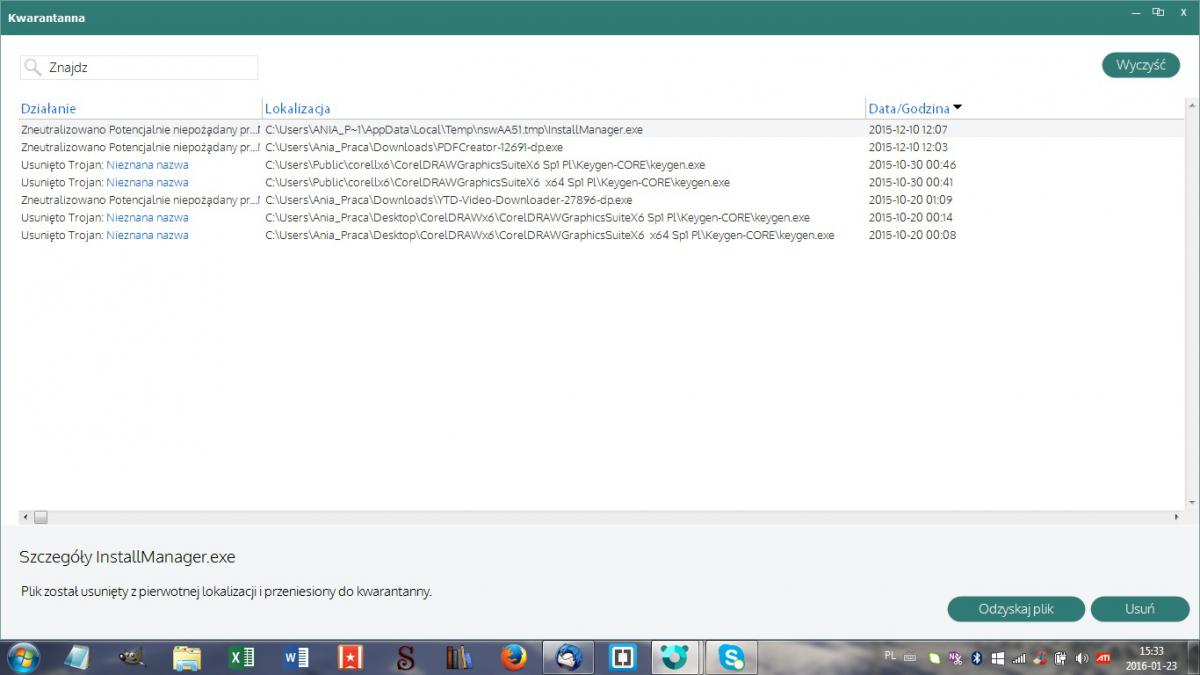1200x675 pixels.
Task: Click the ATI tray icon
Action: (1103, 658)
